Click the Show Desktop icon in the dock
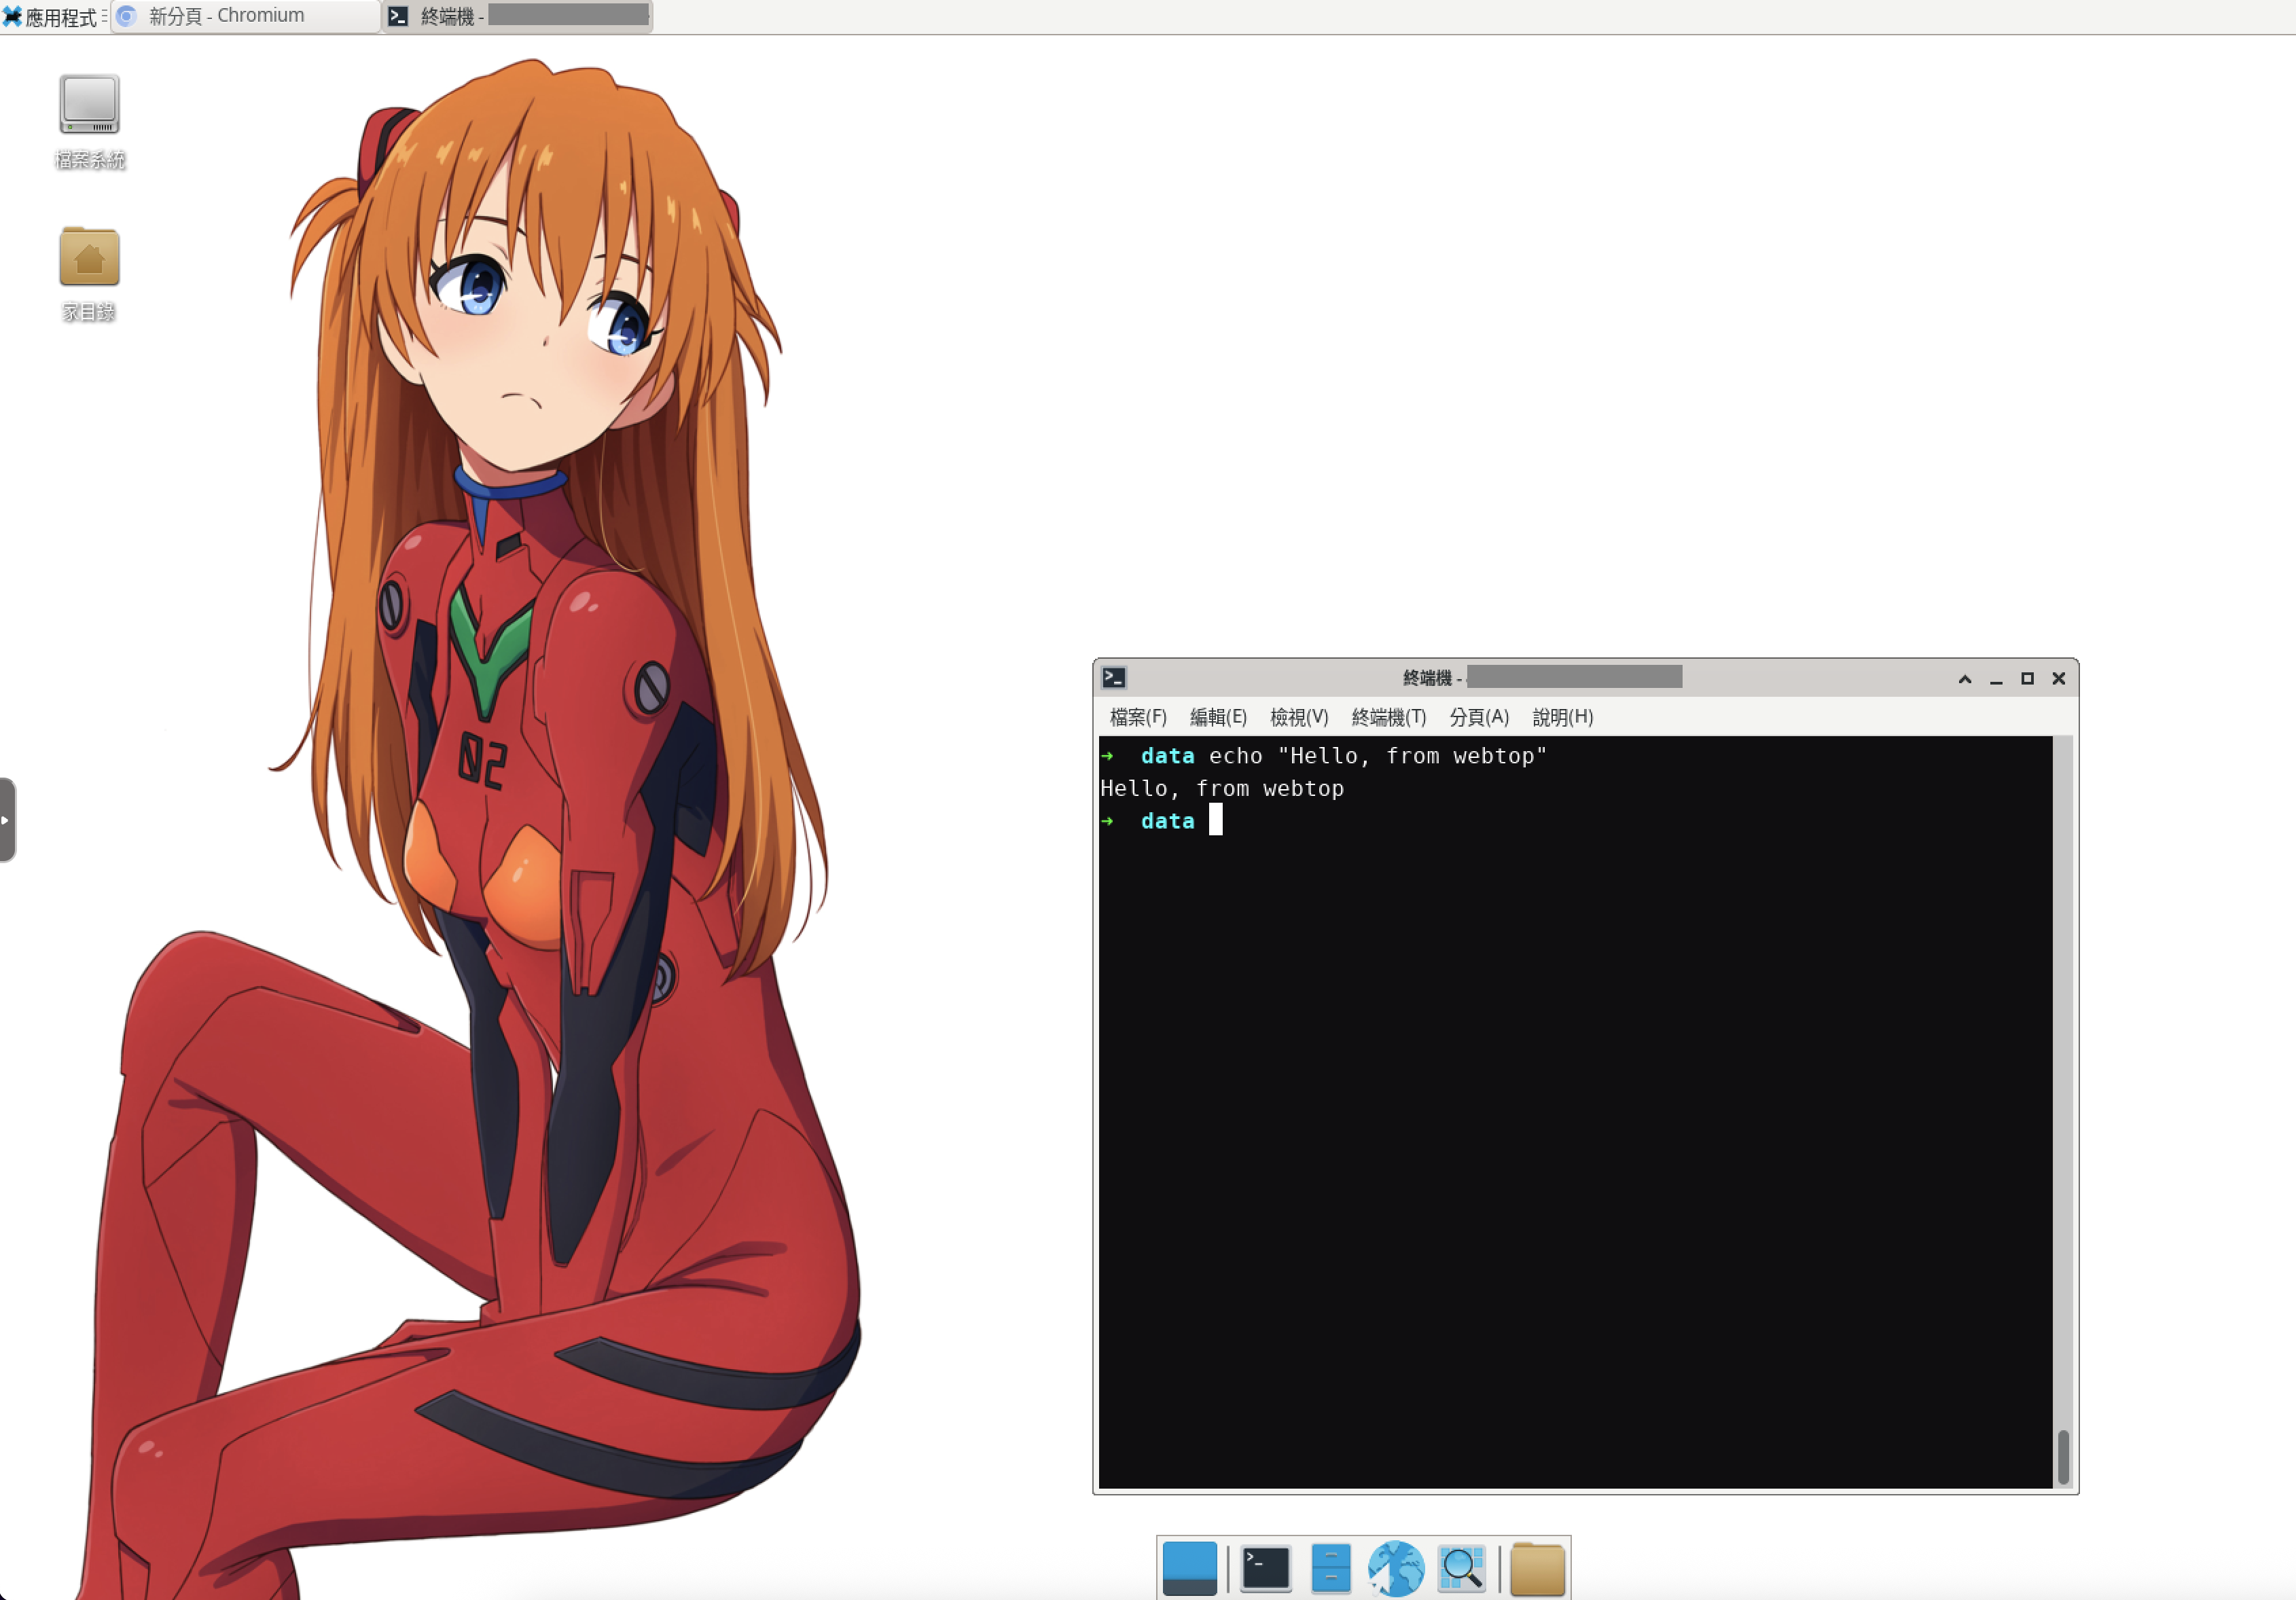Viewport: 2296px width, 1600px height. [1189, 1568]
